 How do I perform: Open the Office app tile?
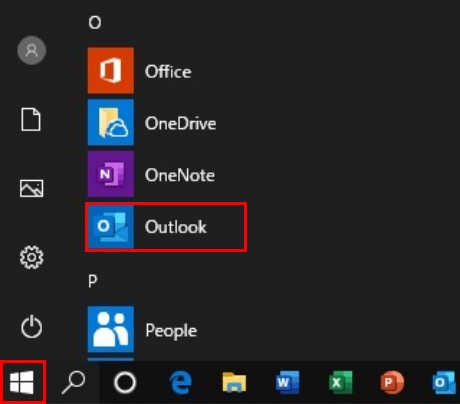pos(111,70)
